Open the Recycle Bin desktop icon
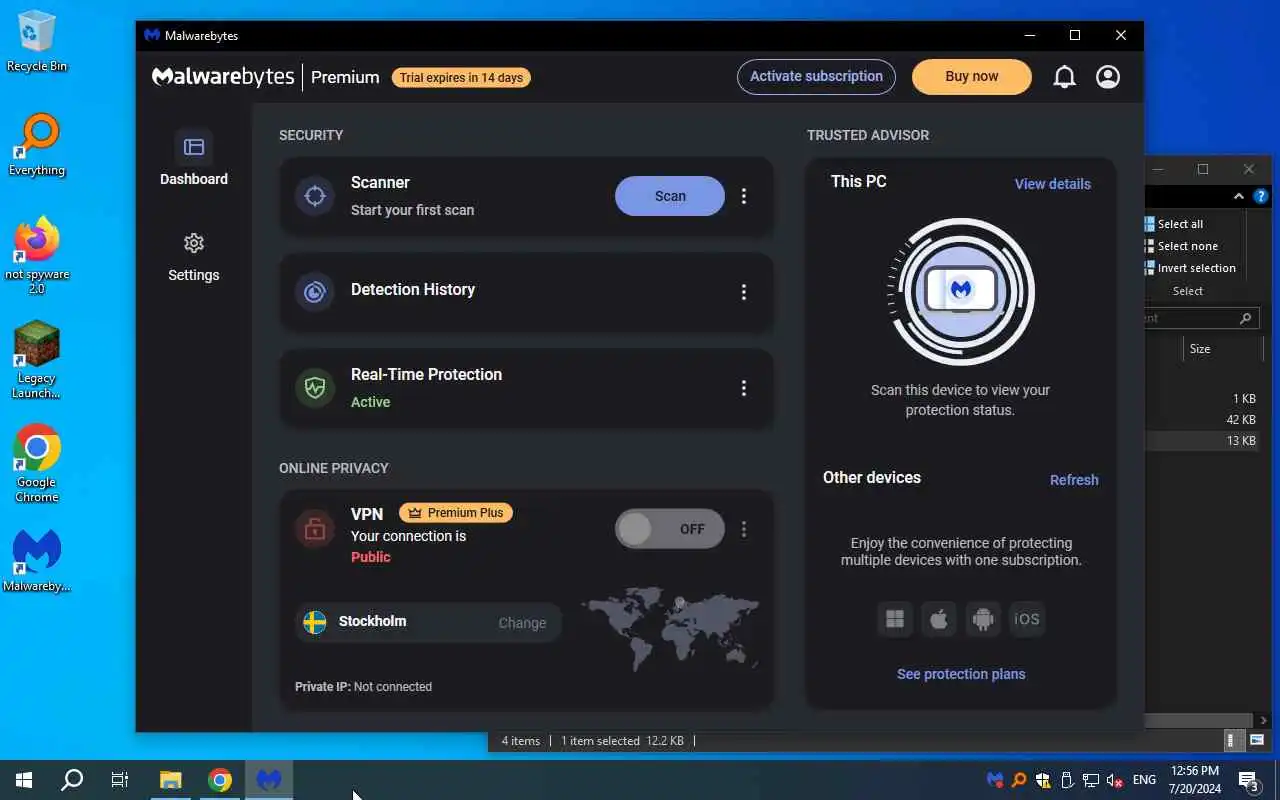1280x800 pixels. pyautogui.click(x=37, y=42)
